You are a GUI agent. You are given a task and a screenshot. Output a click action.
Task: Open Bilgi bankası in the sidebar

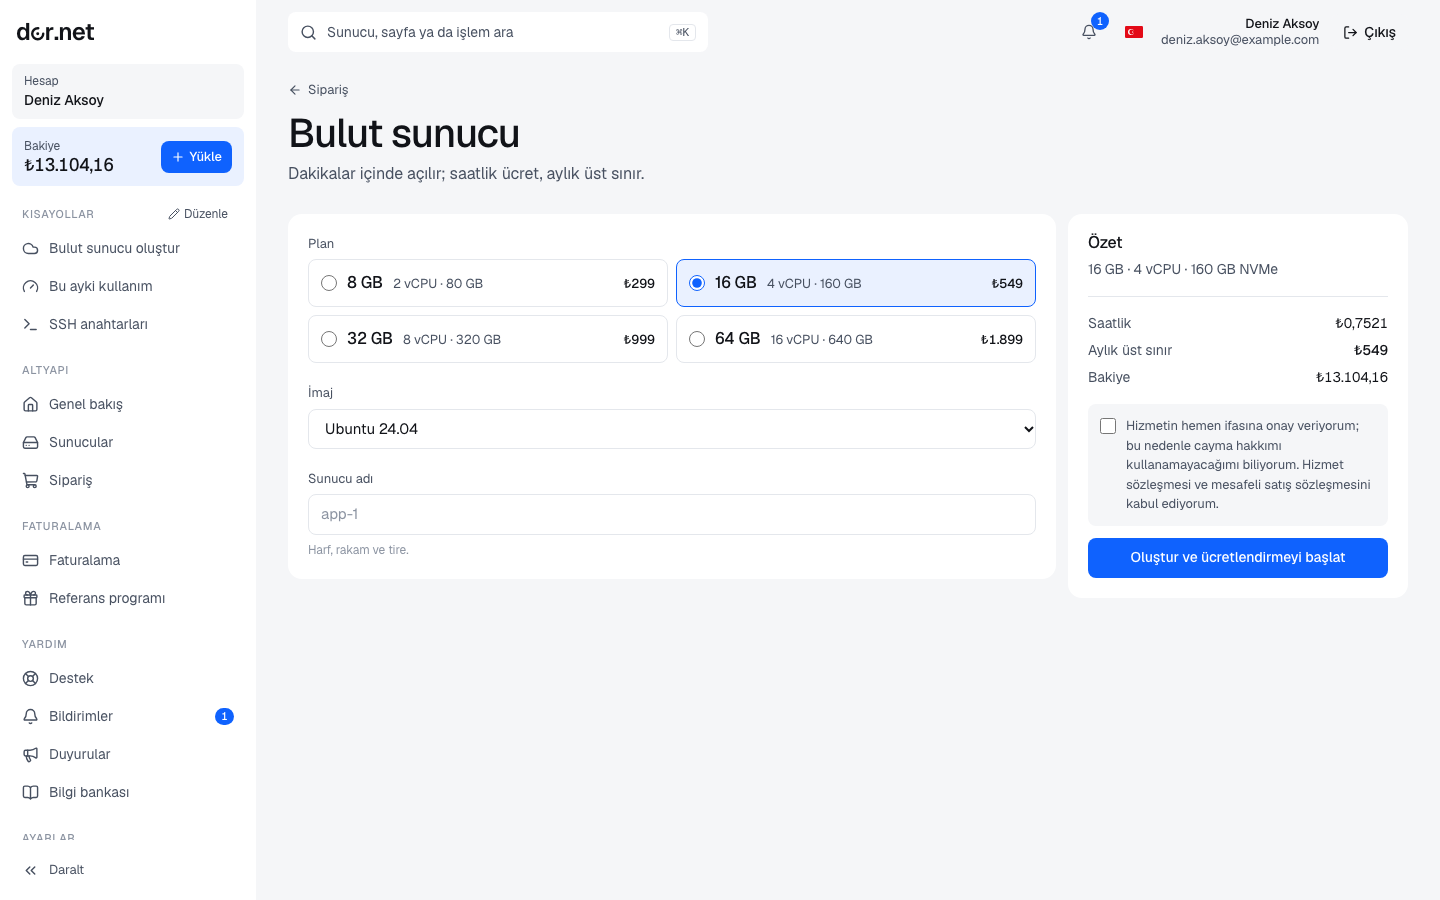(128, 792)
